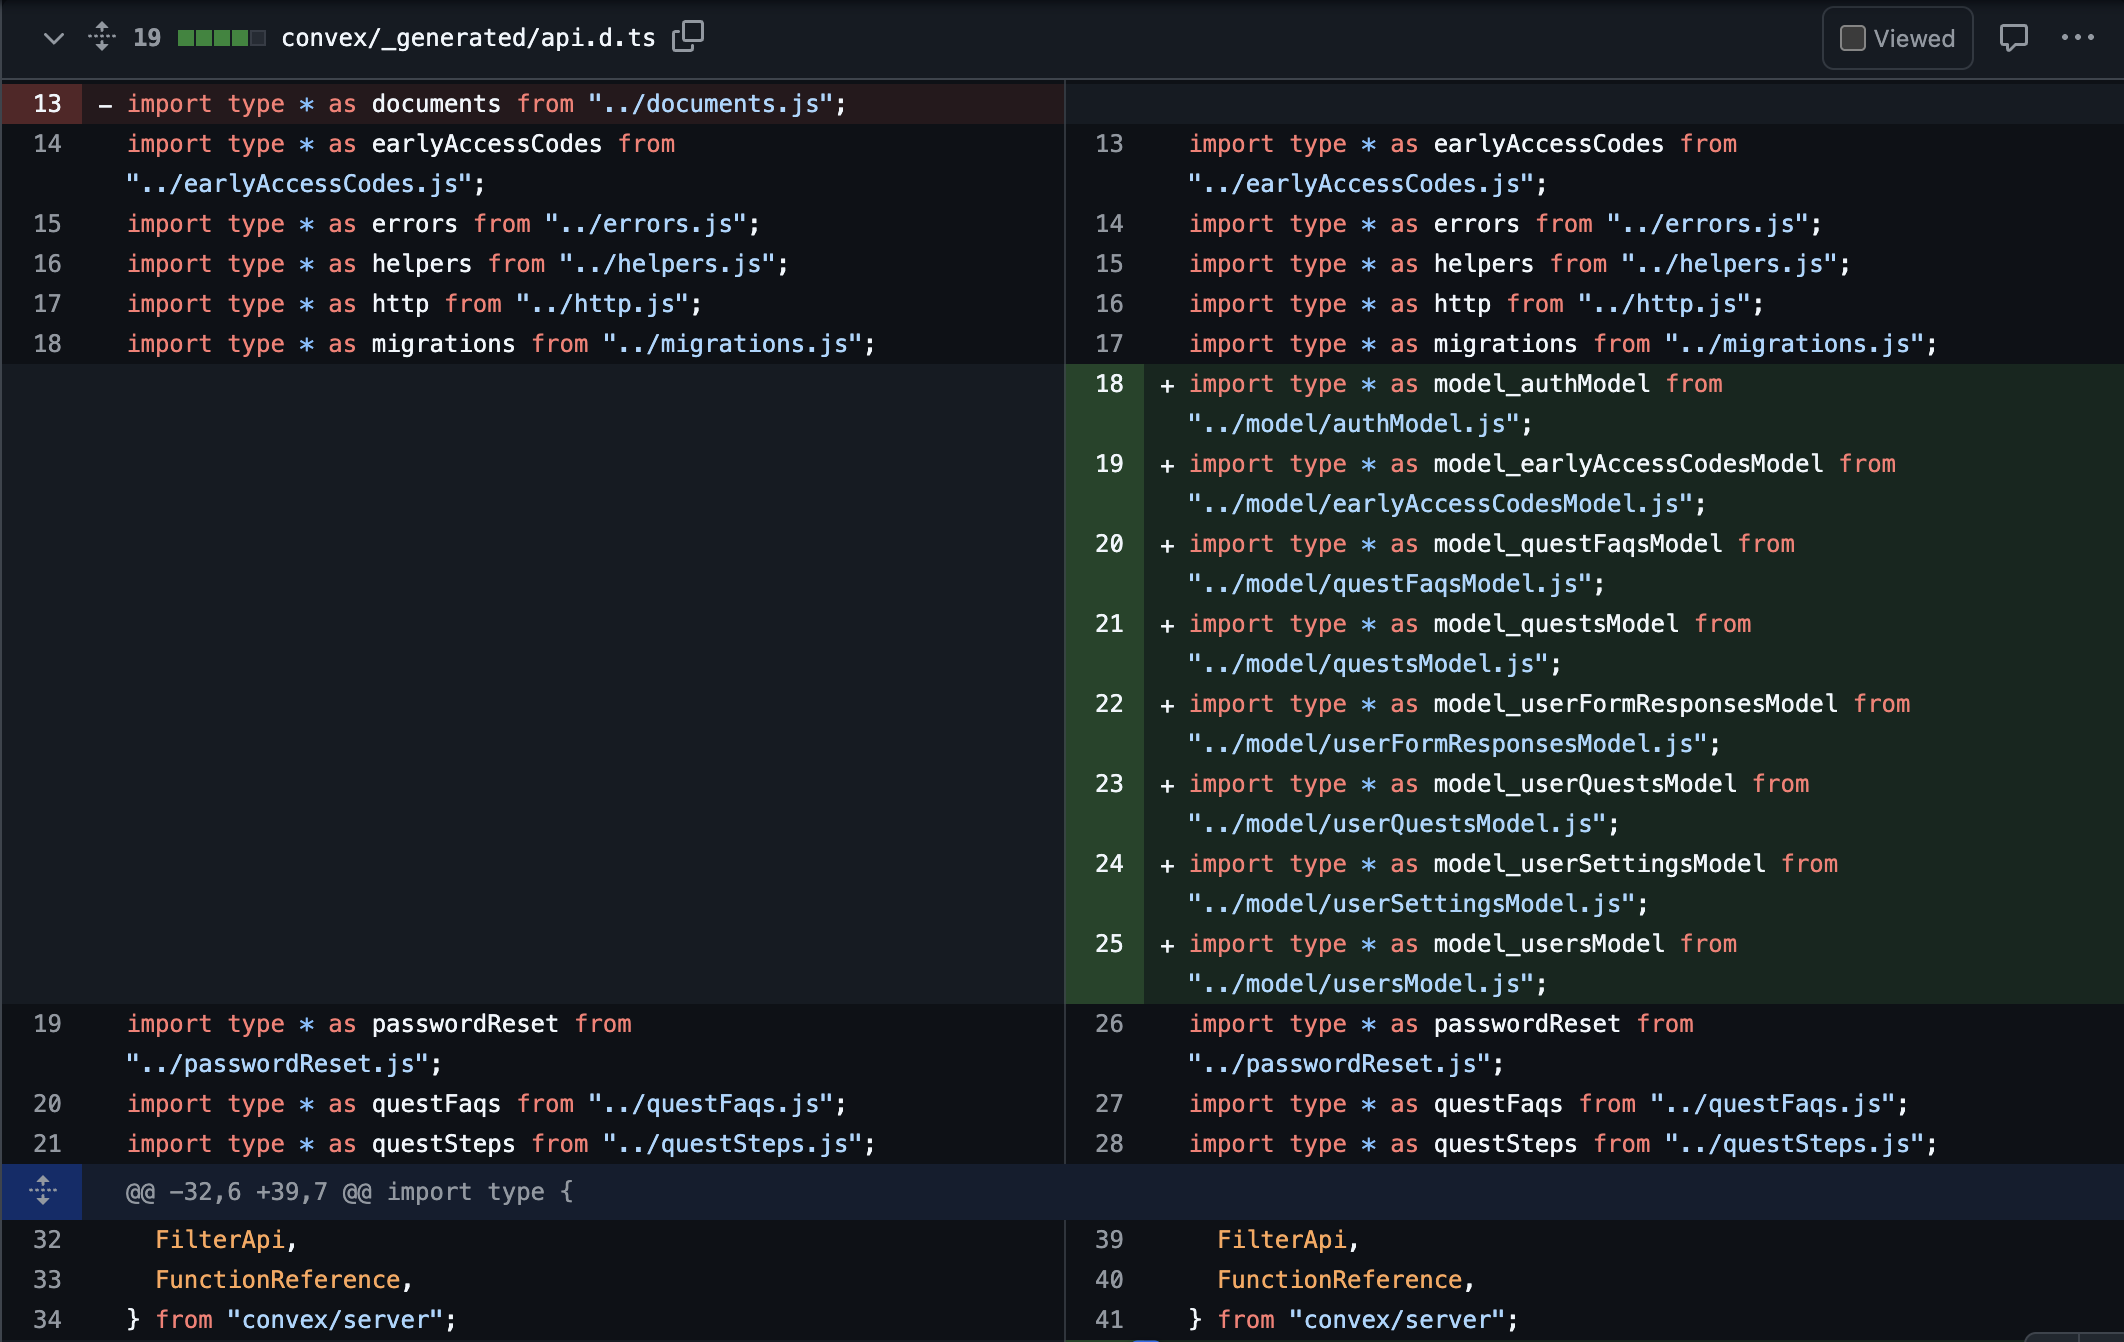Click earlyAccessCodes identifier on left line 14
This screenshot has height=1342, width=2124.
(487, 144)
